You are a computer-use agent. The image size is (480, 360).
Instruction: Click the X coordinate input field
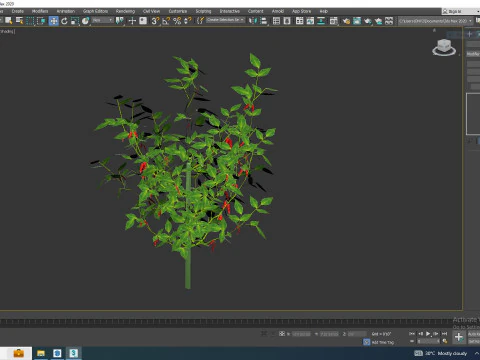click(x=301, y=334)
